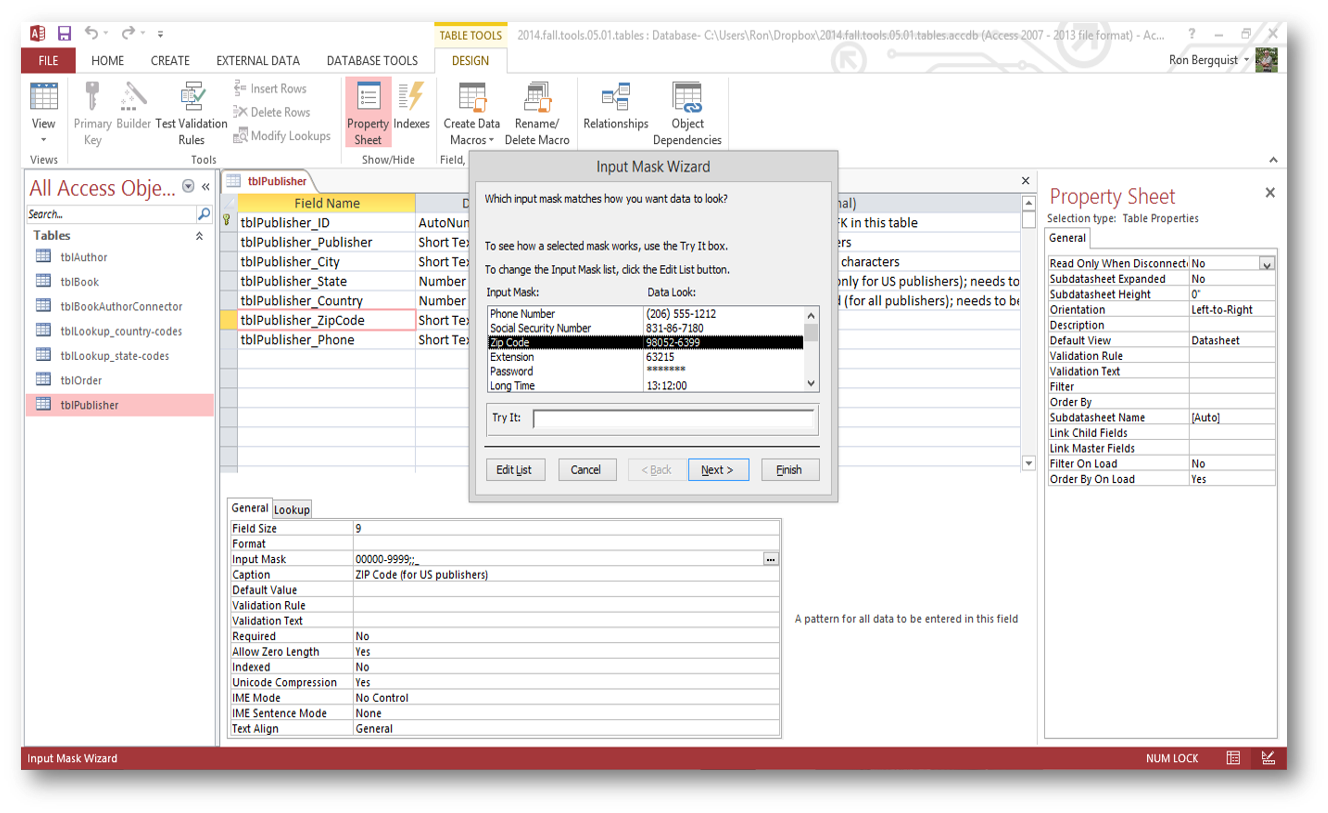Click Next in the Input Mask Wizard
The height and width of the screenshot is (813, 1328).
coord(718,470)
